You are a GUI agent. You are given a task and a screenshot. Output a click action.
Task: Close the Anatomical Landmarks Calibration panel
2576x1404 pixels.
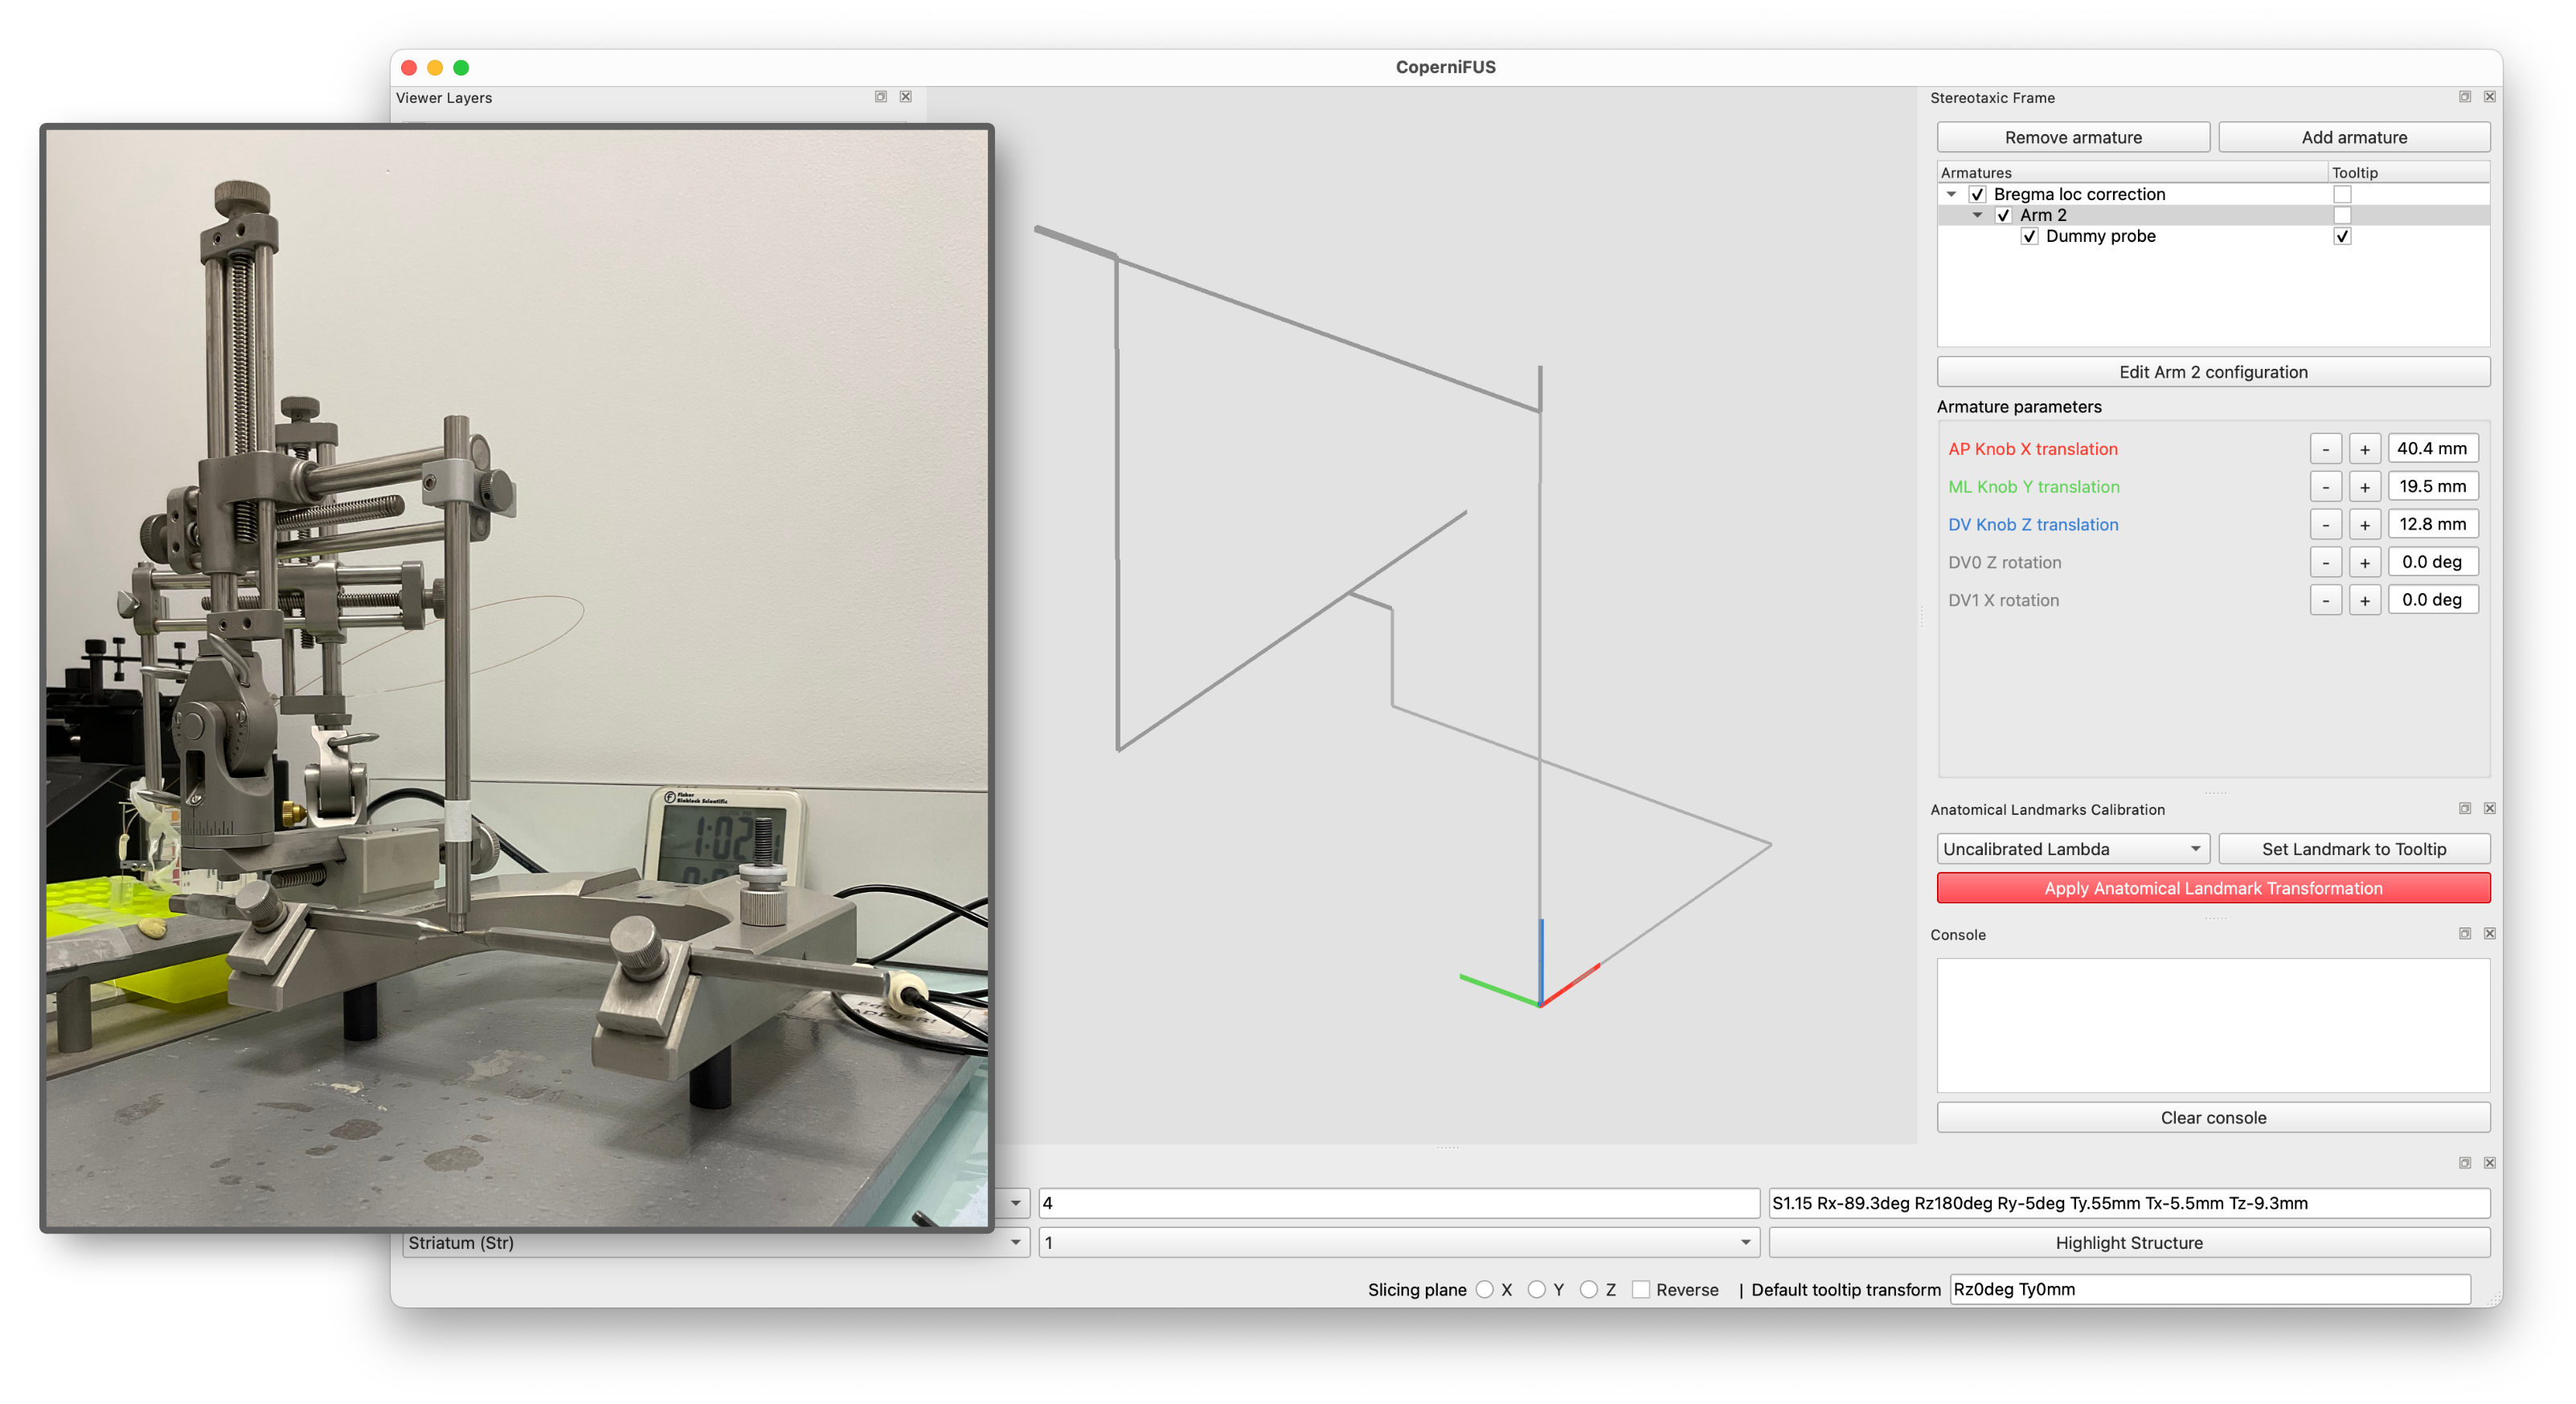(2490, 809)
